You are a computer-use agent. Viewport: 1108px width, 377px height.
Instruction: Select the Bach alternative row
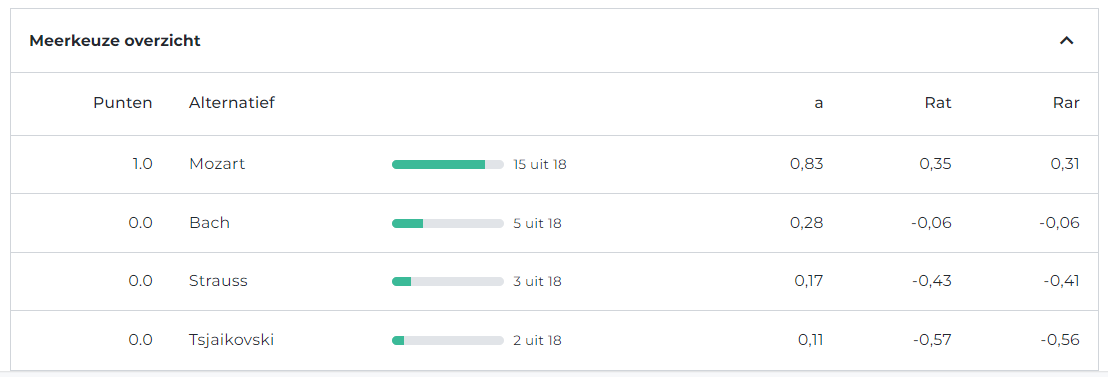(554, 223)
